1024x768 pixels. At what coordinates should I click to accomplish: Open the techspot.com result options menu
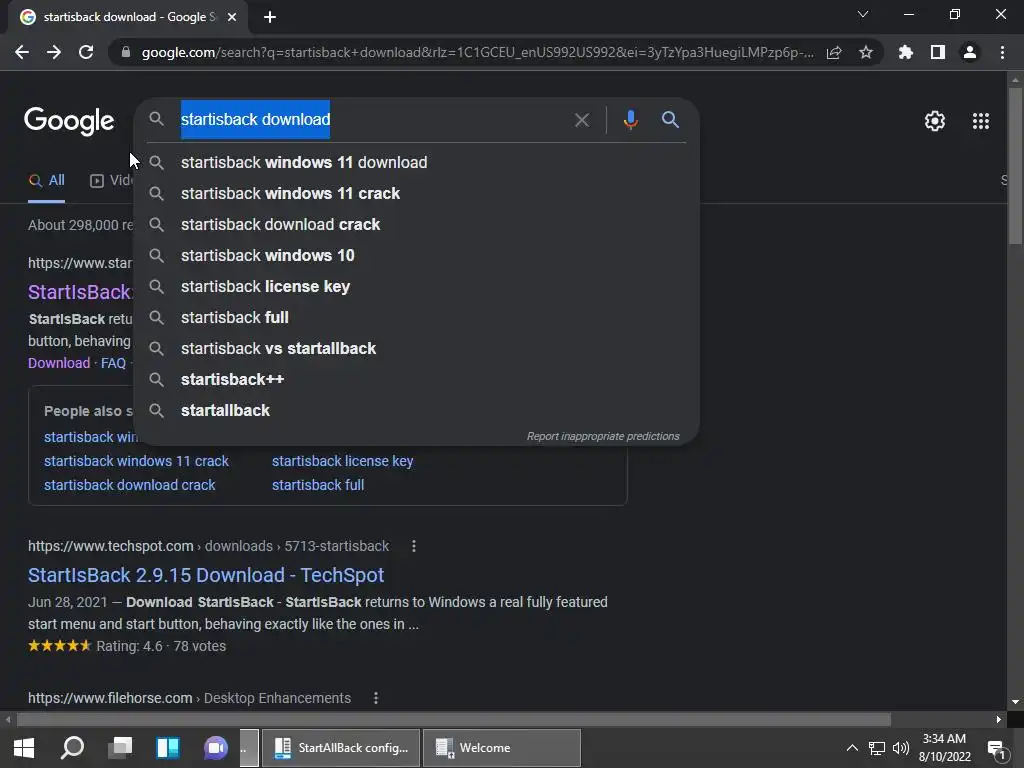point(414,546)
